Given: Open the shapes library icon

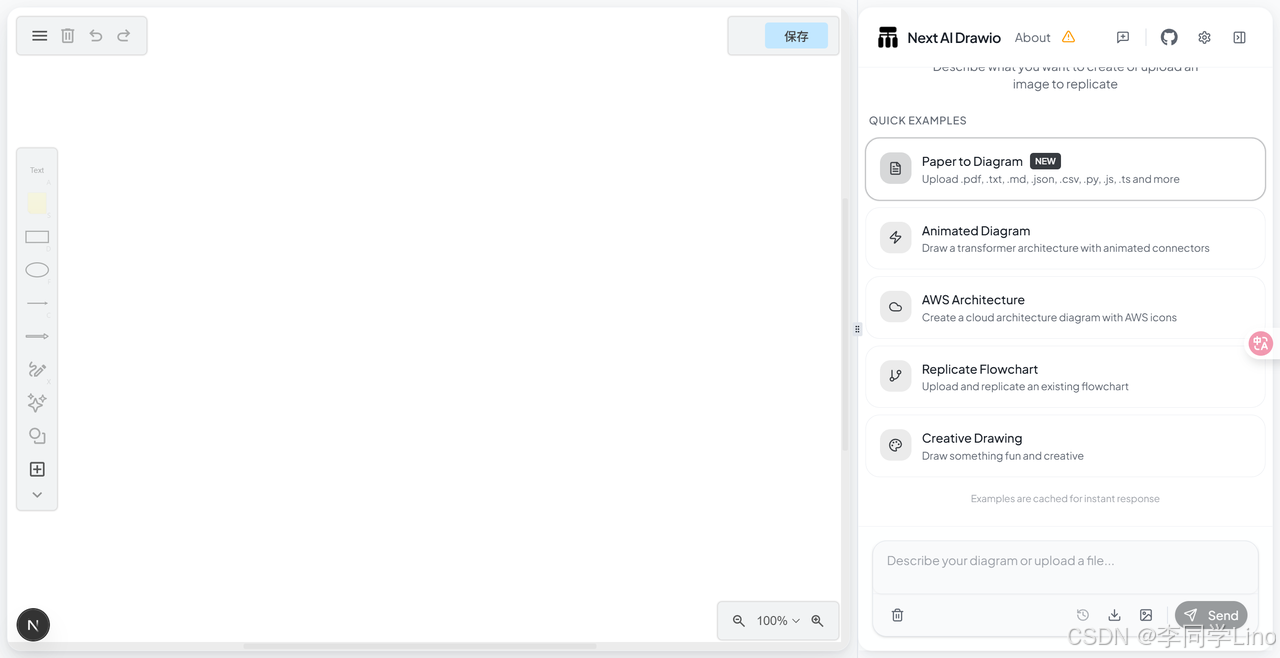Looking at the screenshot, I should click(37, 436).
